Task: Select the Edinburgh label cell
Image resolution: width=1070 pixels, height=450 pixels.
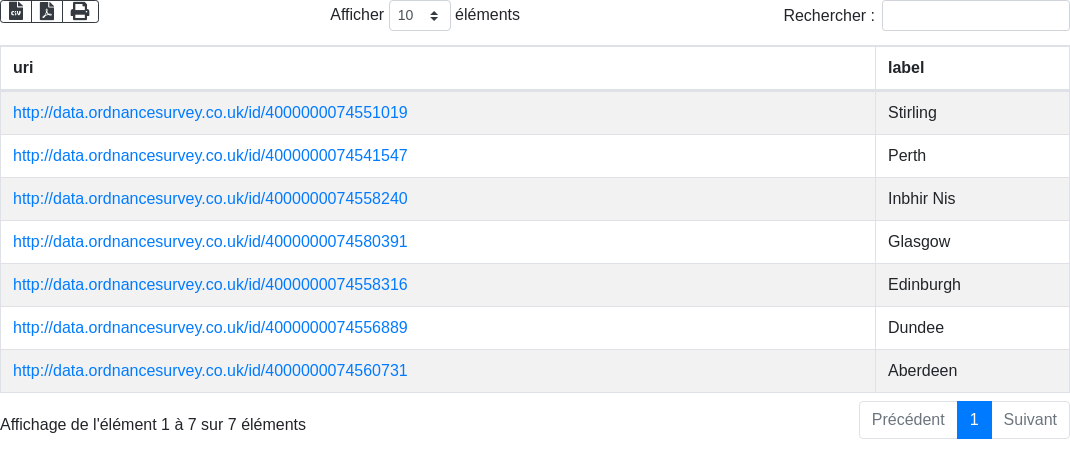Action: (x=972, y=285)
